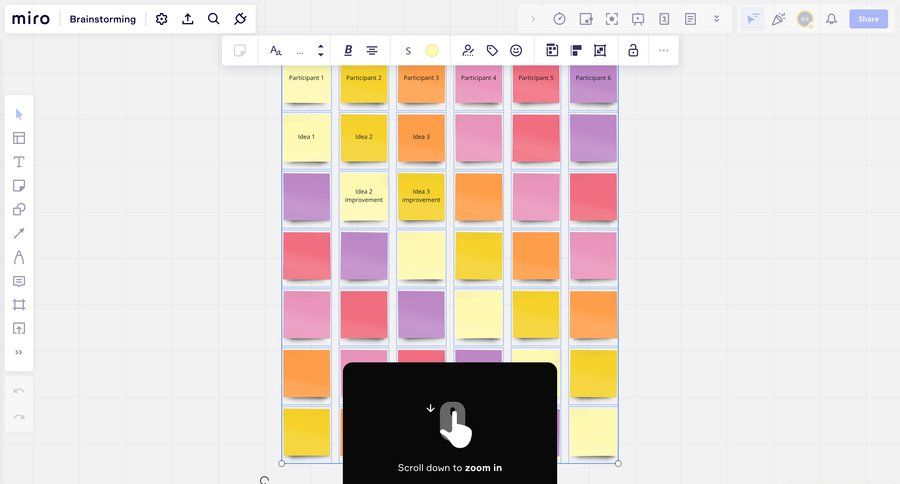Pick the sticky note tool in sidebar
Screen dimensions: 900x484
[19, 185]
